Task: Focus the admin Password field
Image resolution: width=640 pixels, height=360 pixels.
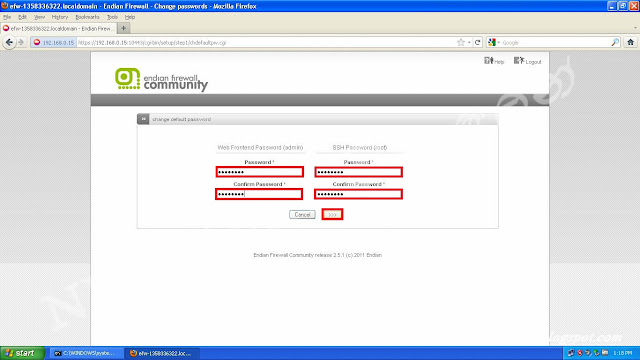Action: [260, 172]
